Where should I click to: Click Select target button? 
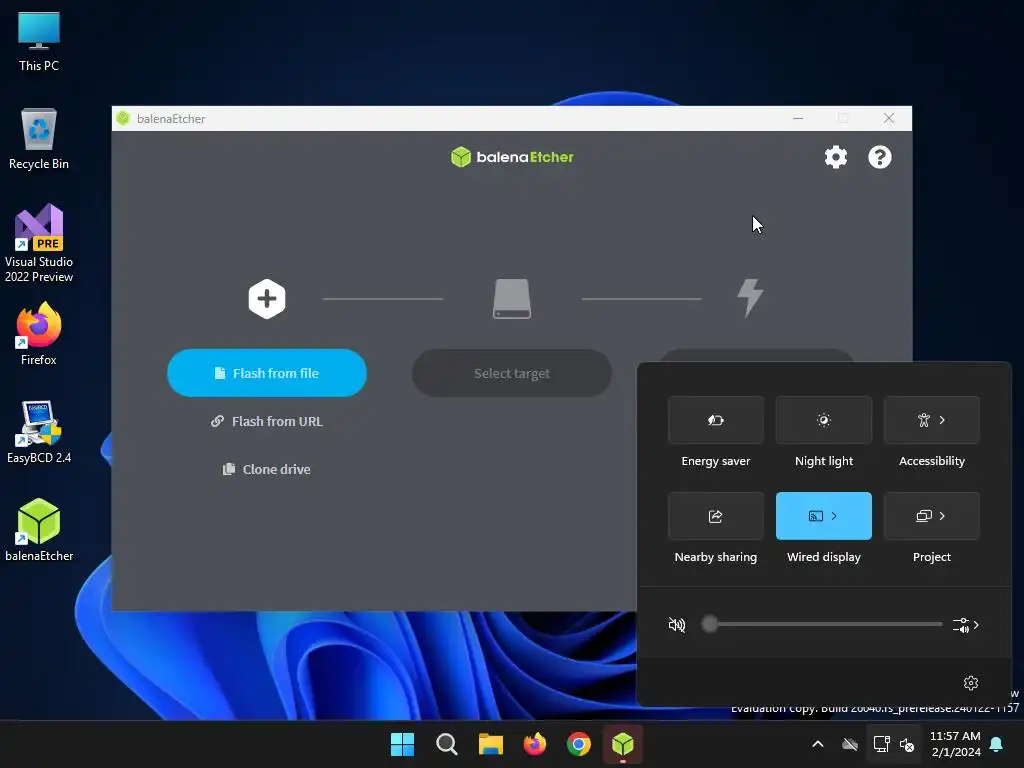(512, 373)
